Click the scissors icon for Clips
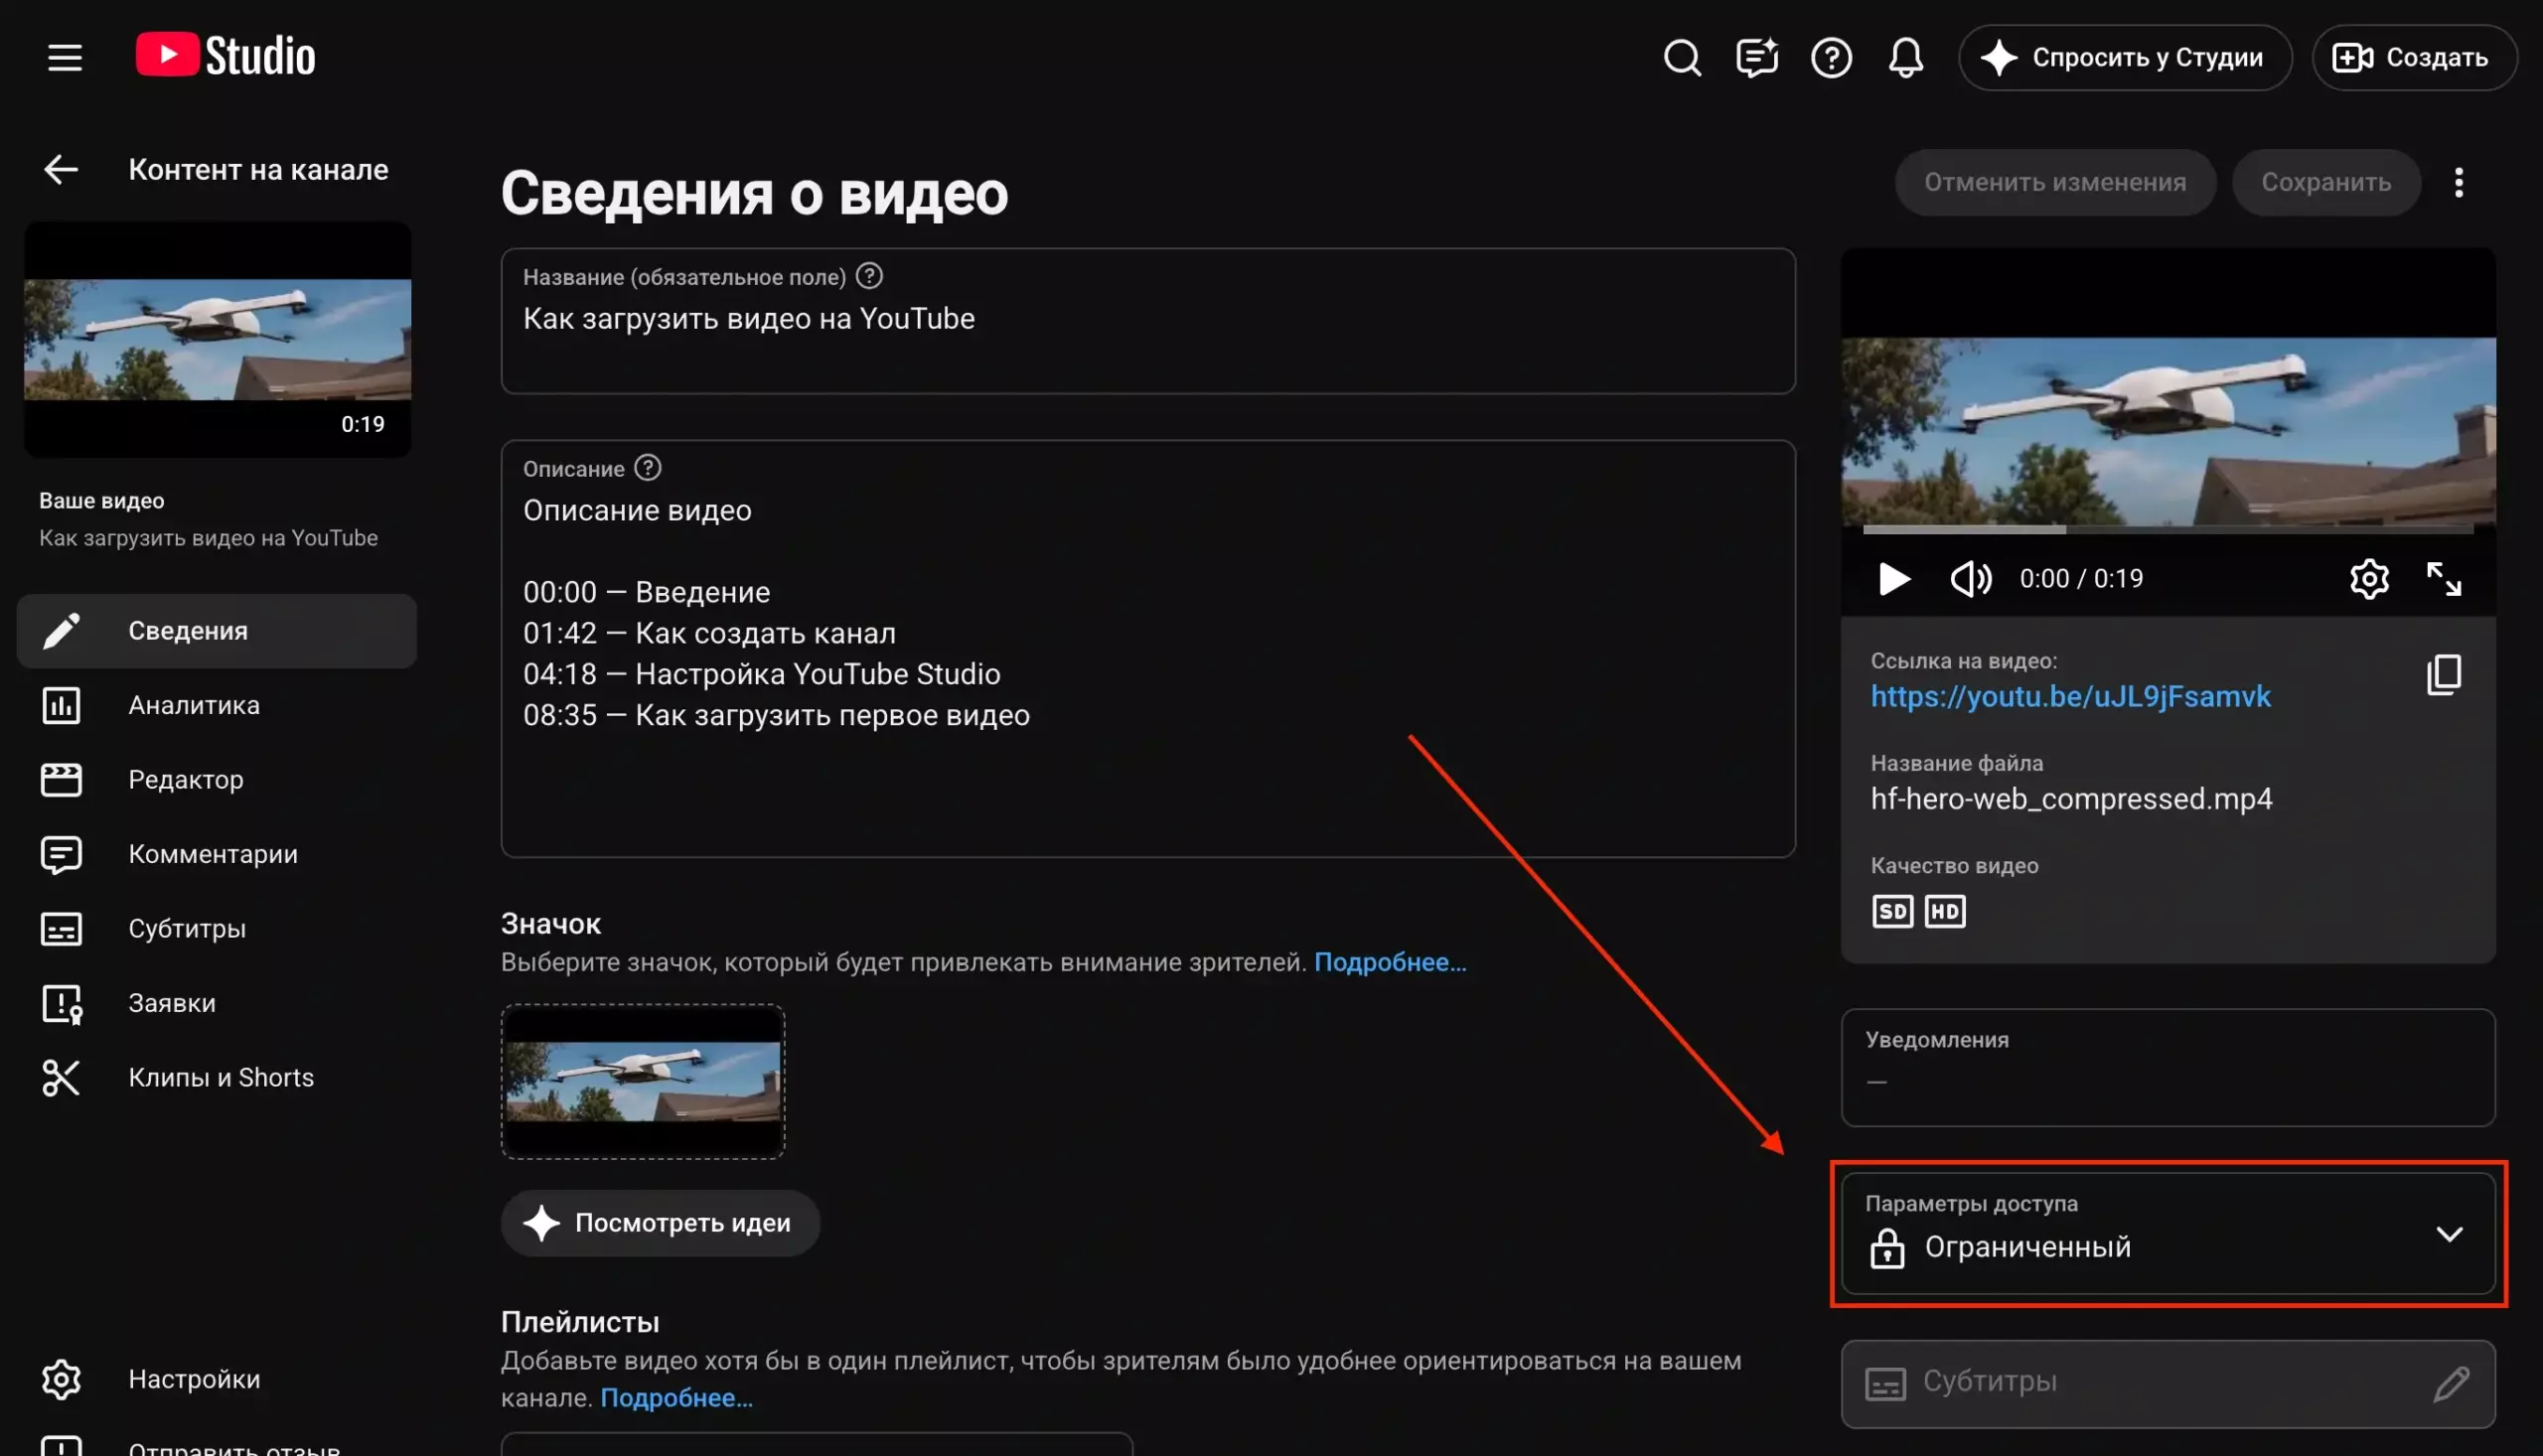This screenshot has width=2543, height=1456. 61,1078
